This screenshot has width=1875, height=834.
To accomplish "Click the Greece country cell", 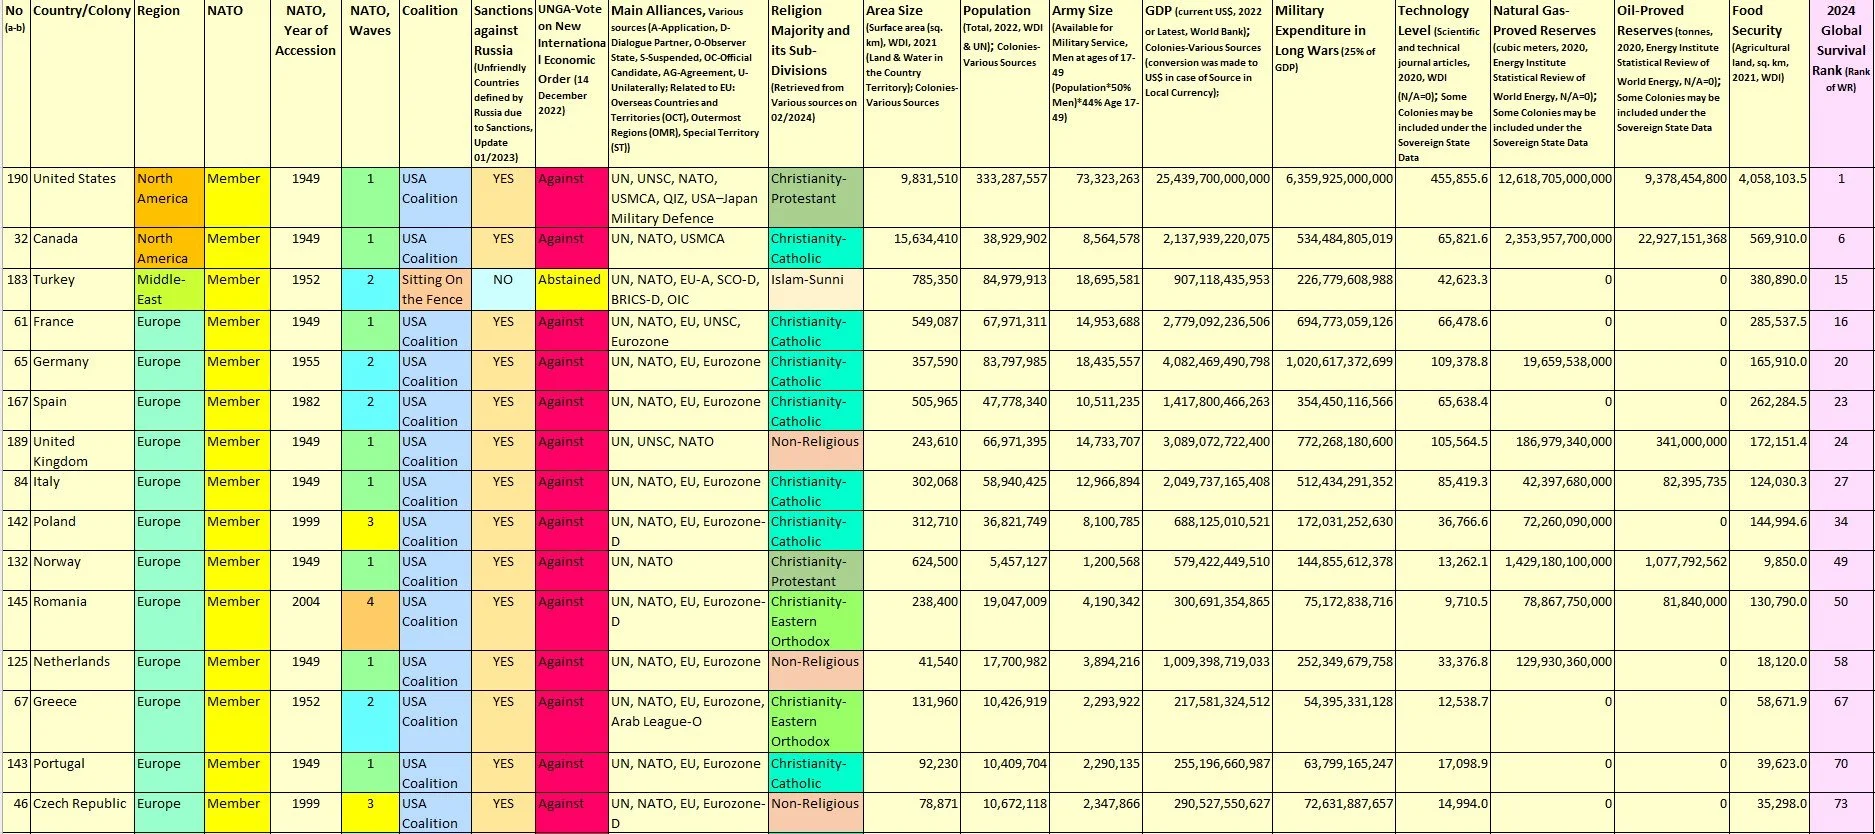I will pyautogui.click(x=82, y=721).
